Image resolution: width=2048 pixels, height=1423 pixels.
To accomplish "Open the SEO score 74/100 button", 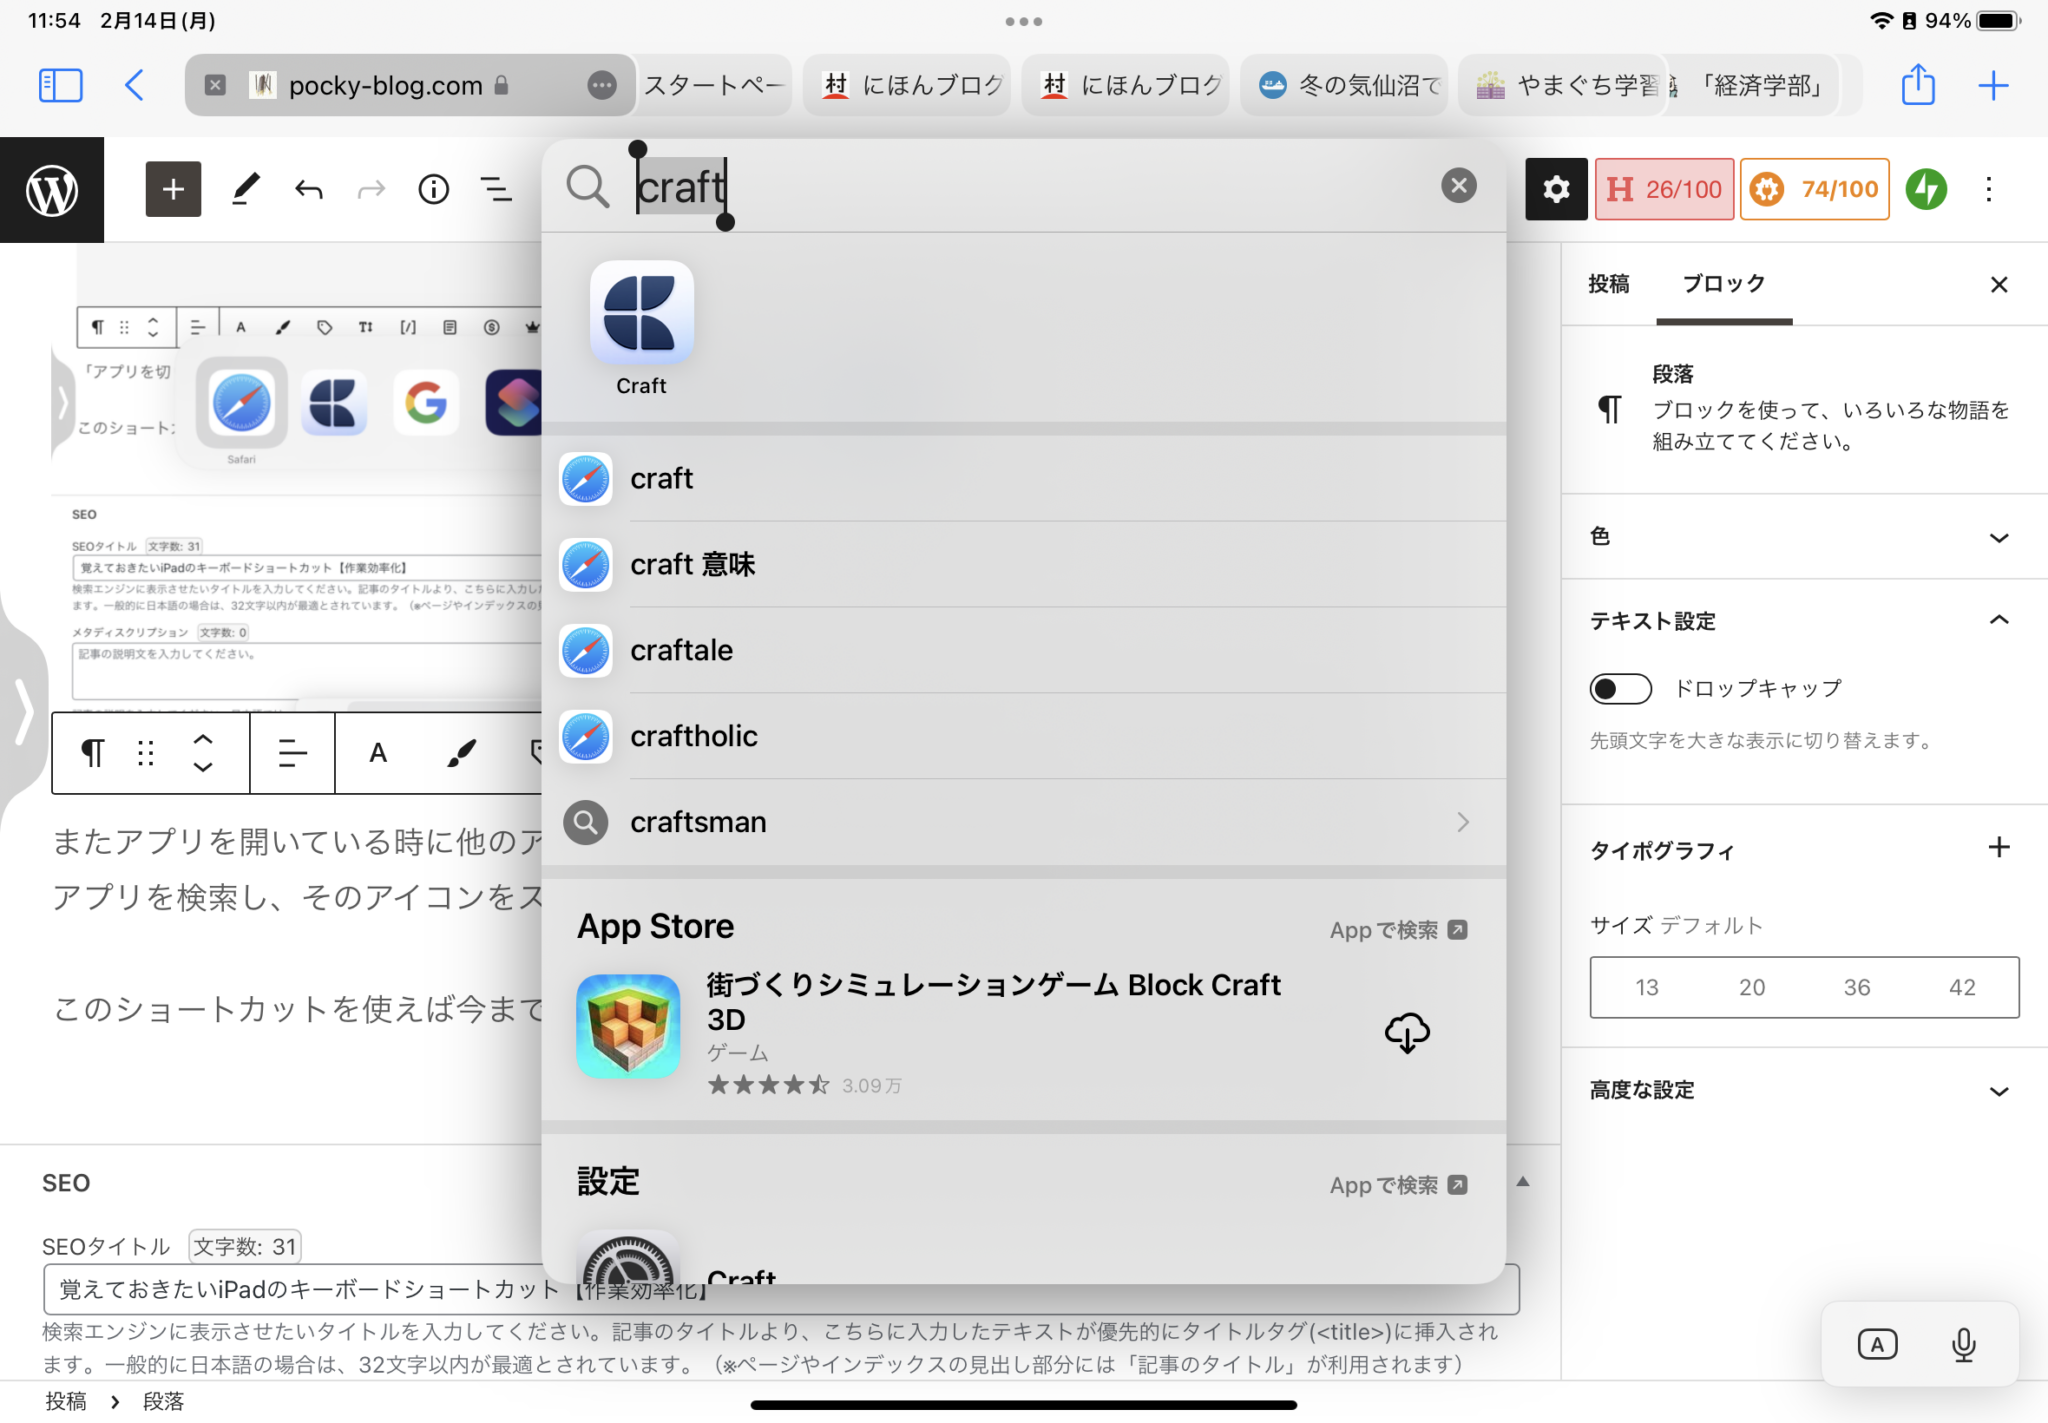I will (1815, 189).
